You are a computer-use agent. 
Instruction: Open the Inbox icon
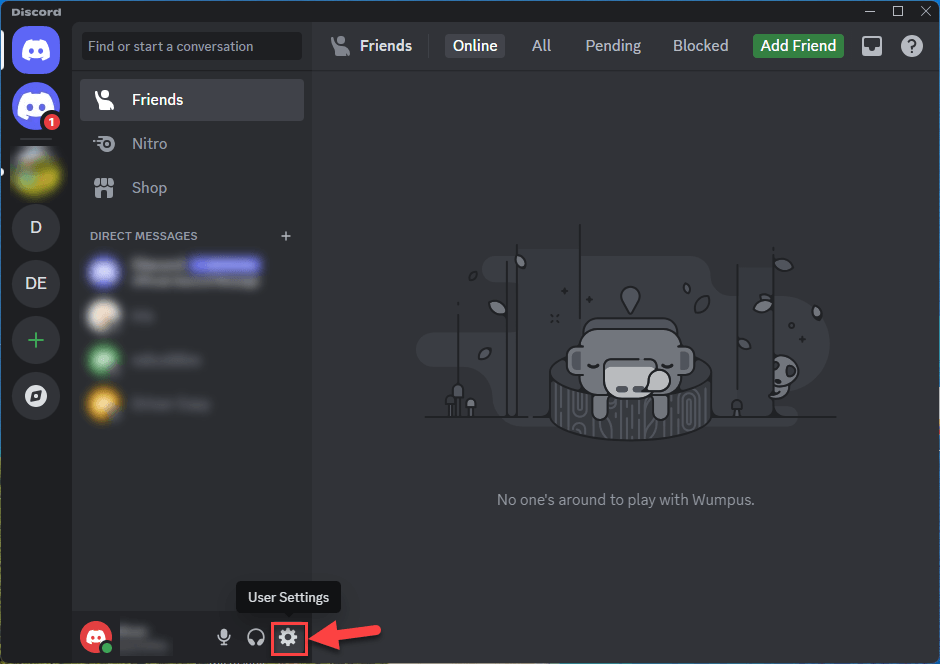click(x=872, y=46)
